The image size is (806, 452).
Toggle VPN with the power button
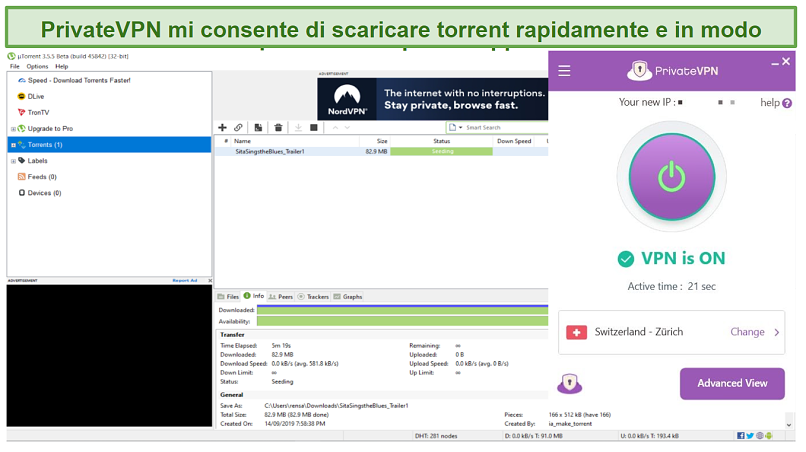pyautogui.click(x=672, y=177)
